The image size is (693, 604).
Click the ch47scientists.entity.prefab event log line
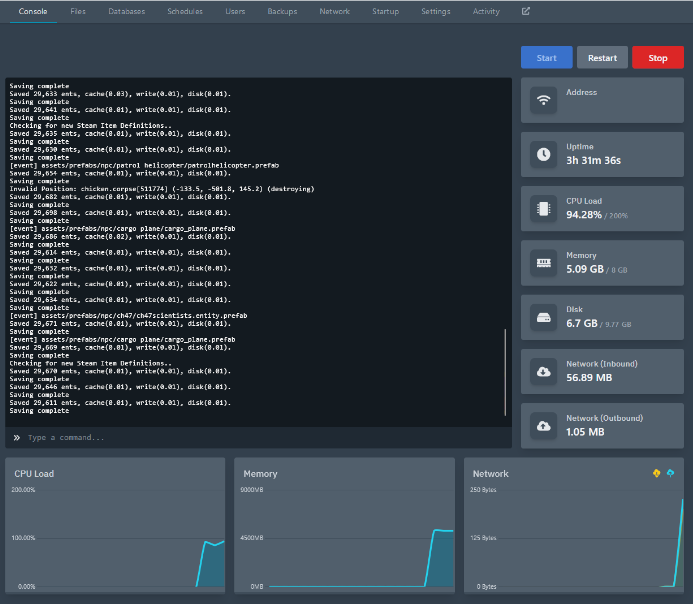[x=128, y=316]
